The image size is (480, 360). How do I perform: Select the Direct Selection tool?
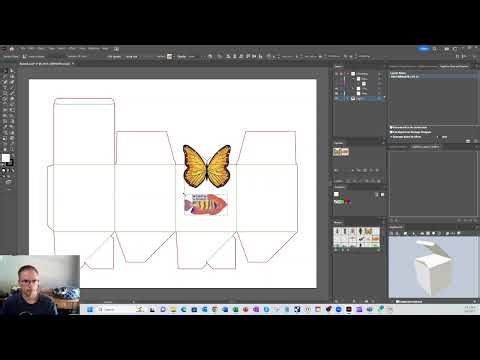click(x=12, y=71)
